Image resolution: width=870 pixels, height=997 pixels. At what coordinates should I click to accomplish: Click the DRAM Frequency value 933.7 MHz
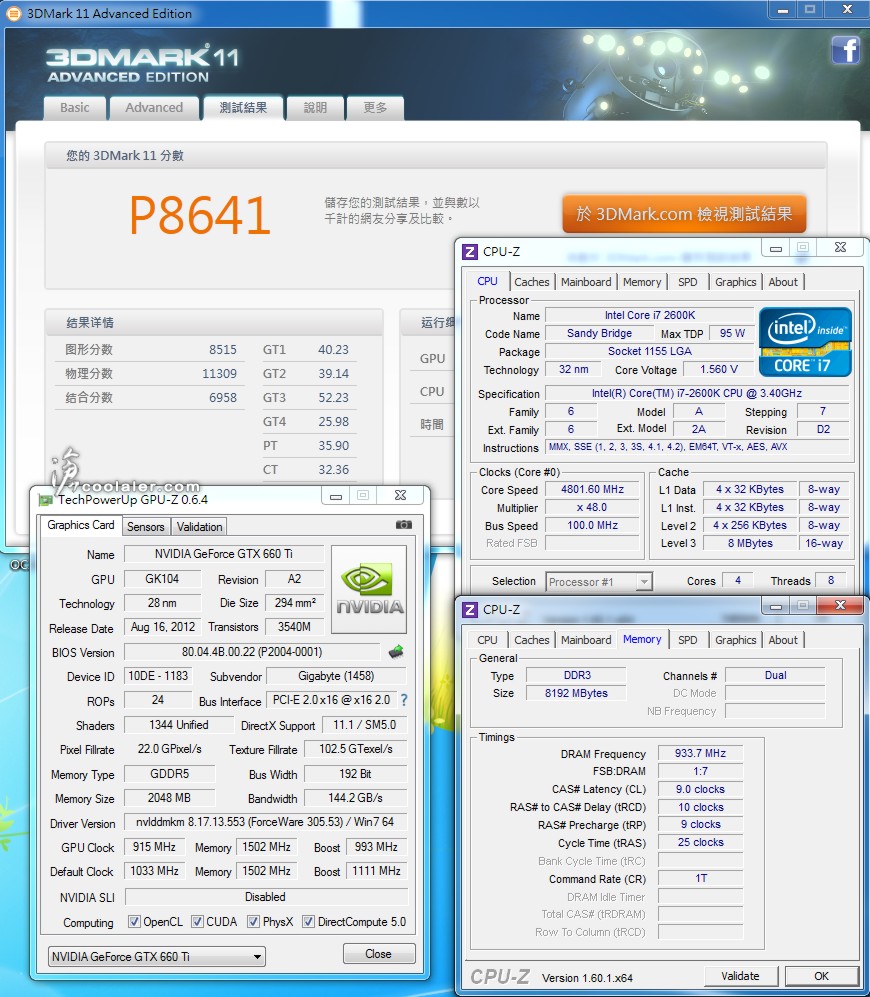click(x=700, y=753)
